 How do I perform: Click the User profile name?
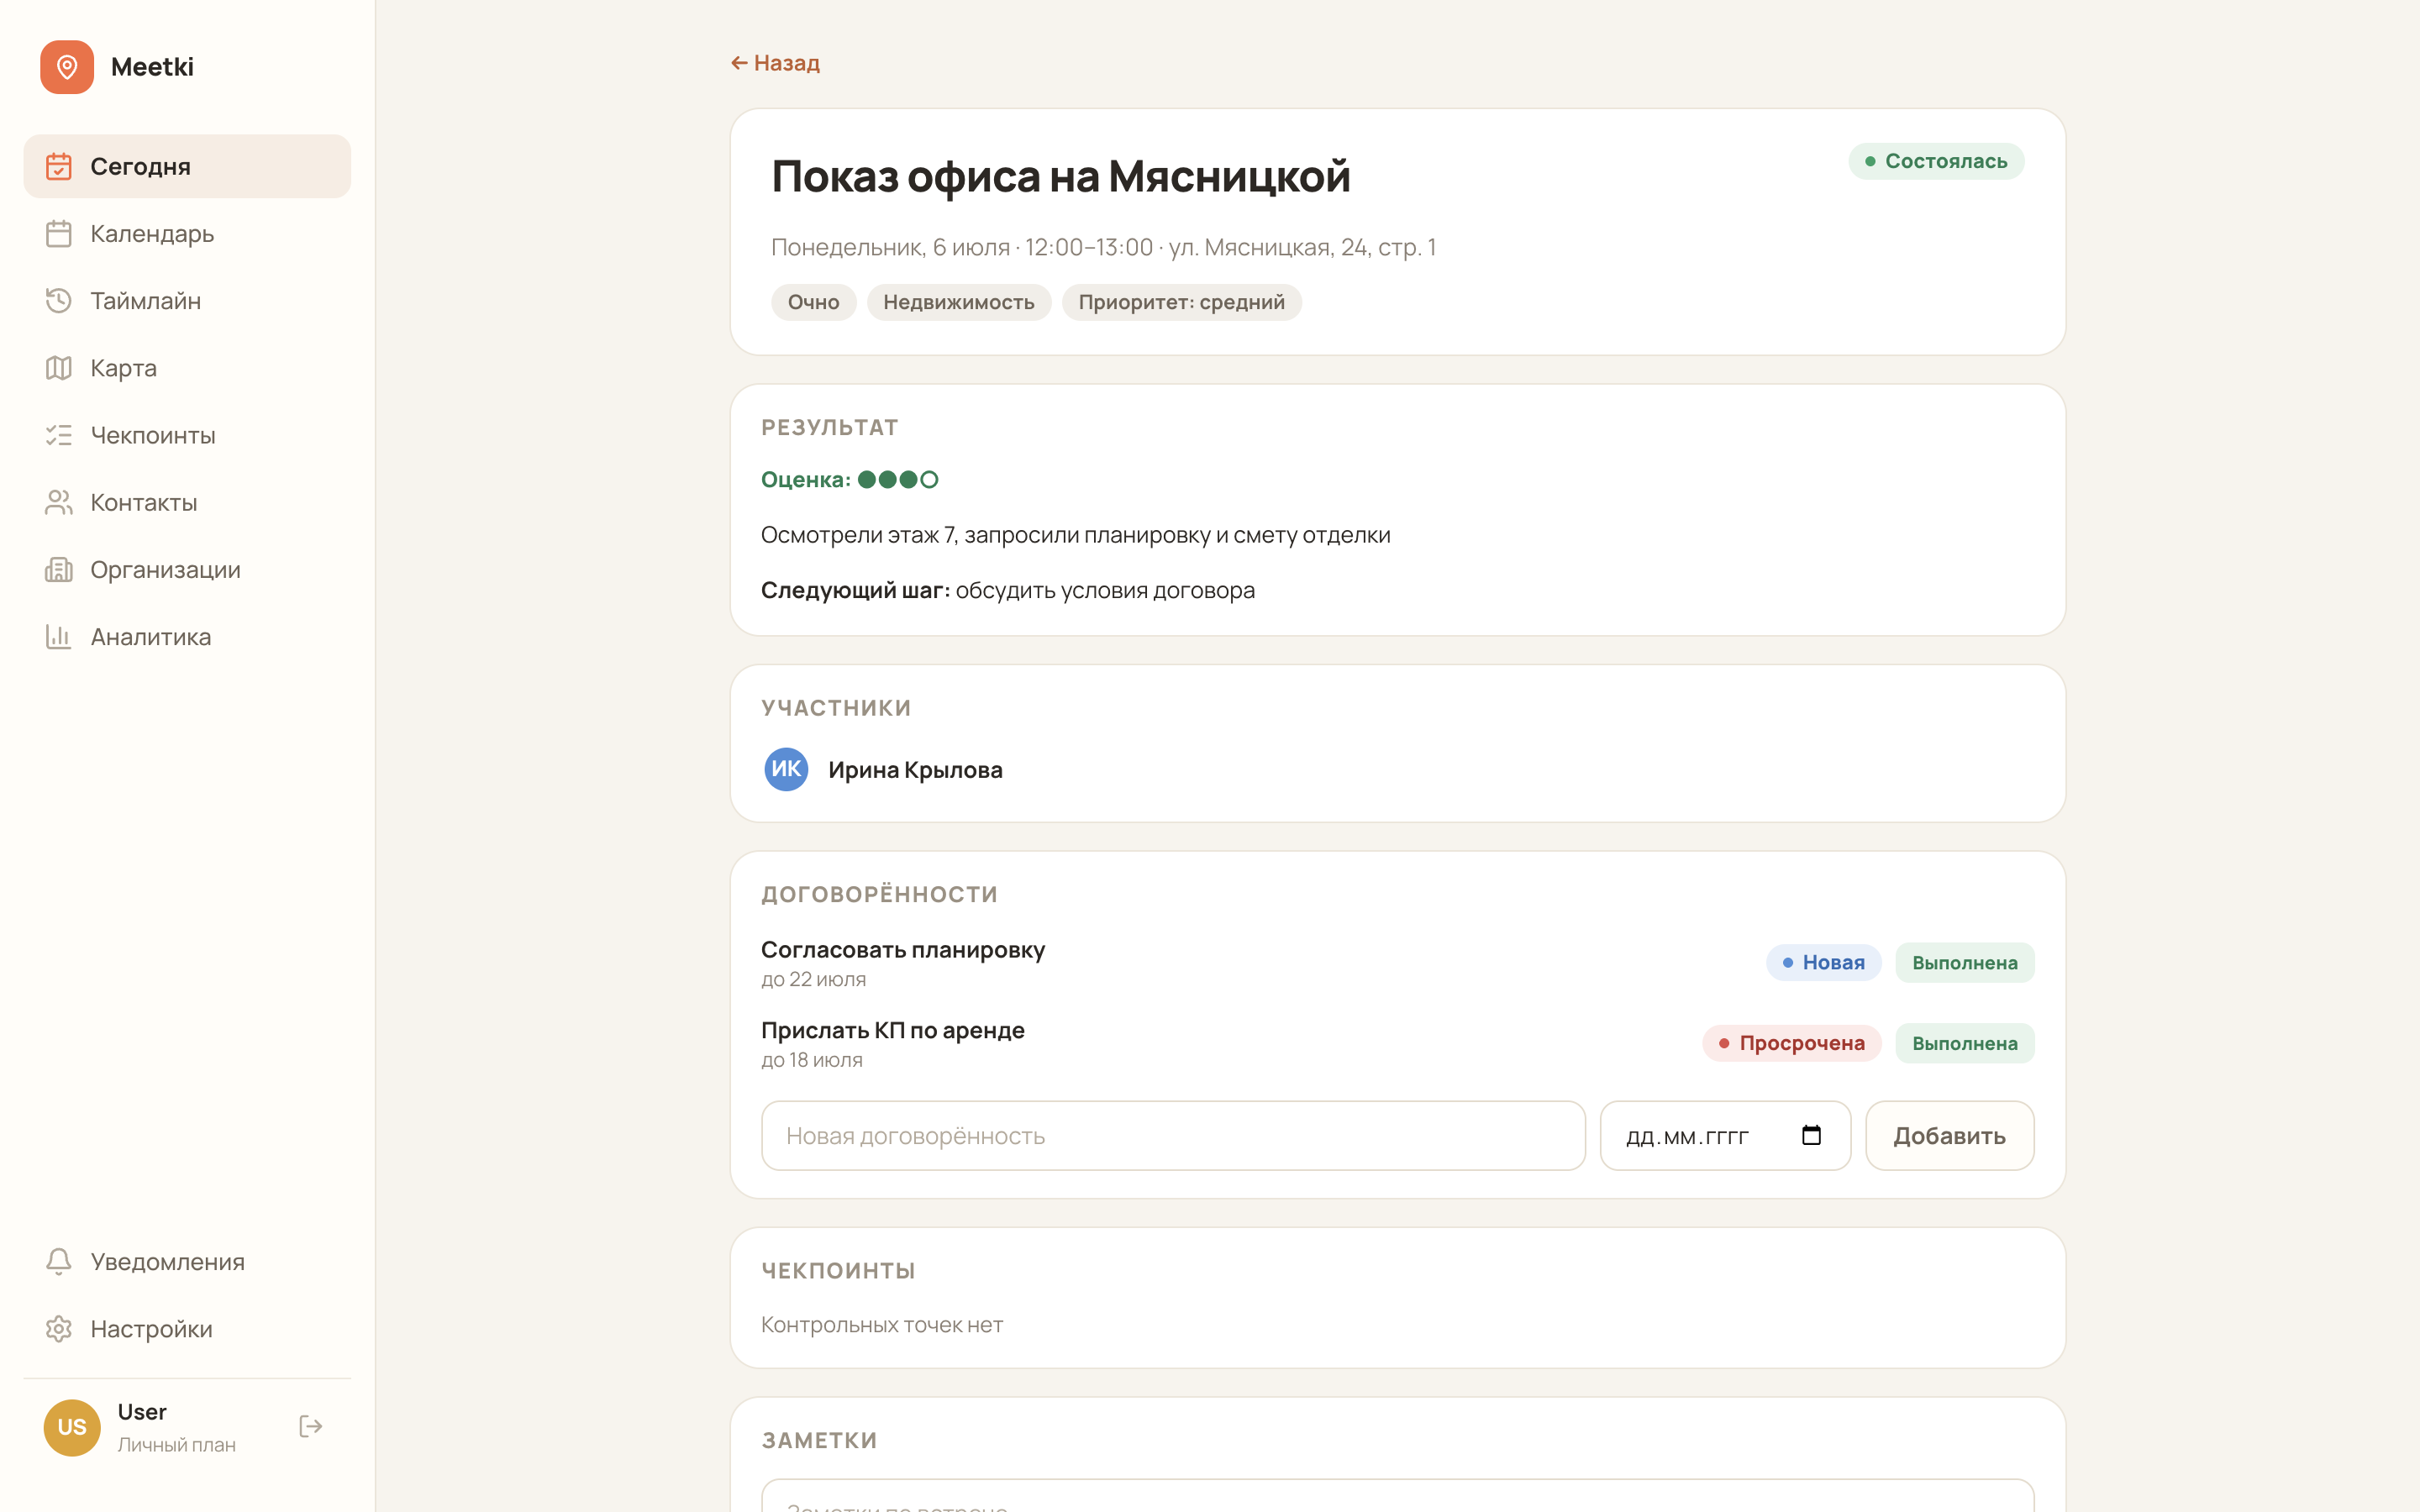[x=142, y=1412]
